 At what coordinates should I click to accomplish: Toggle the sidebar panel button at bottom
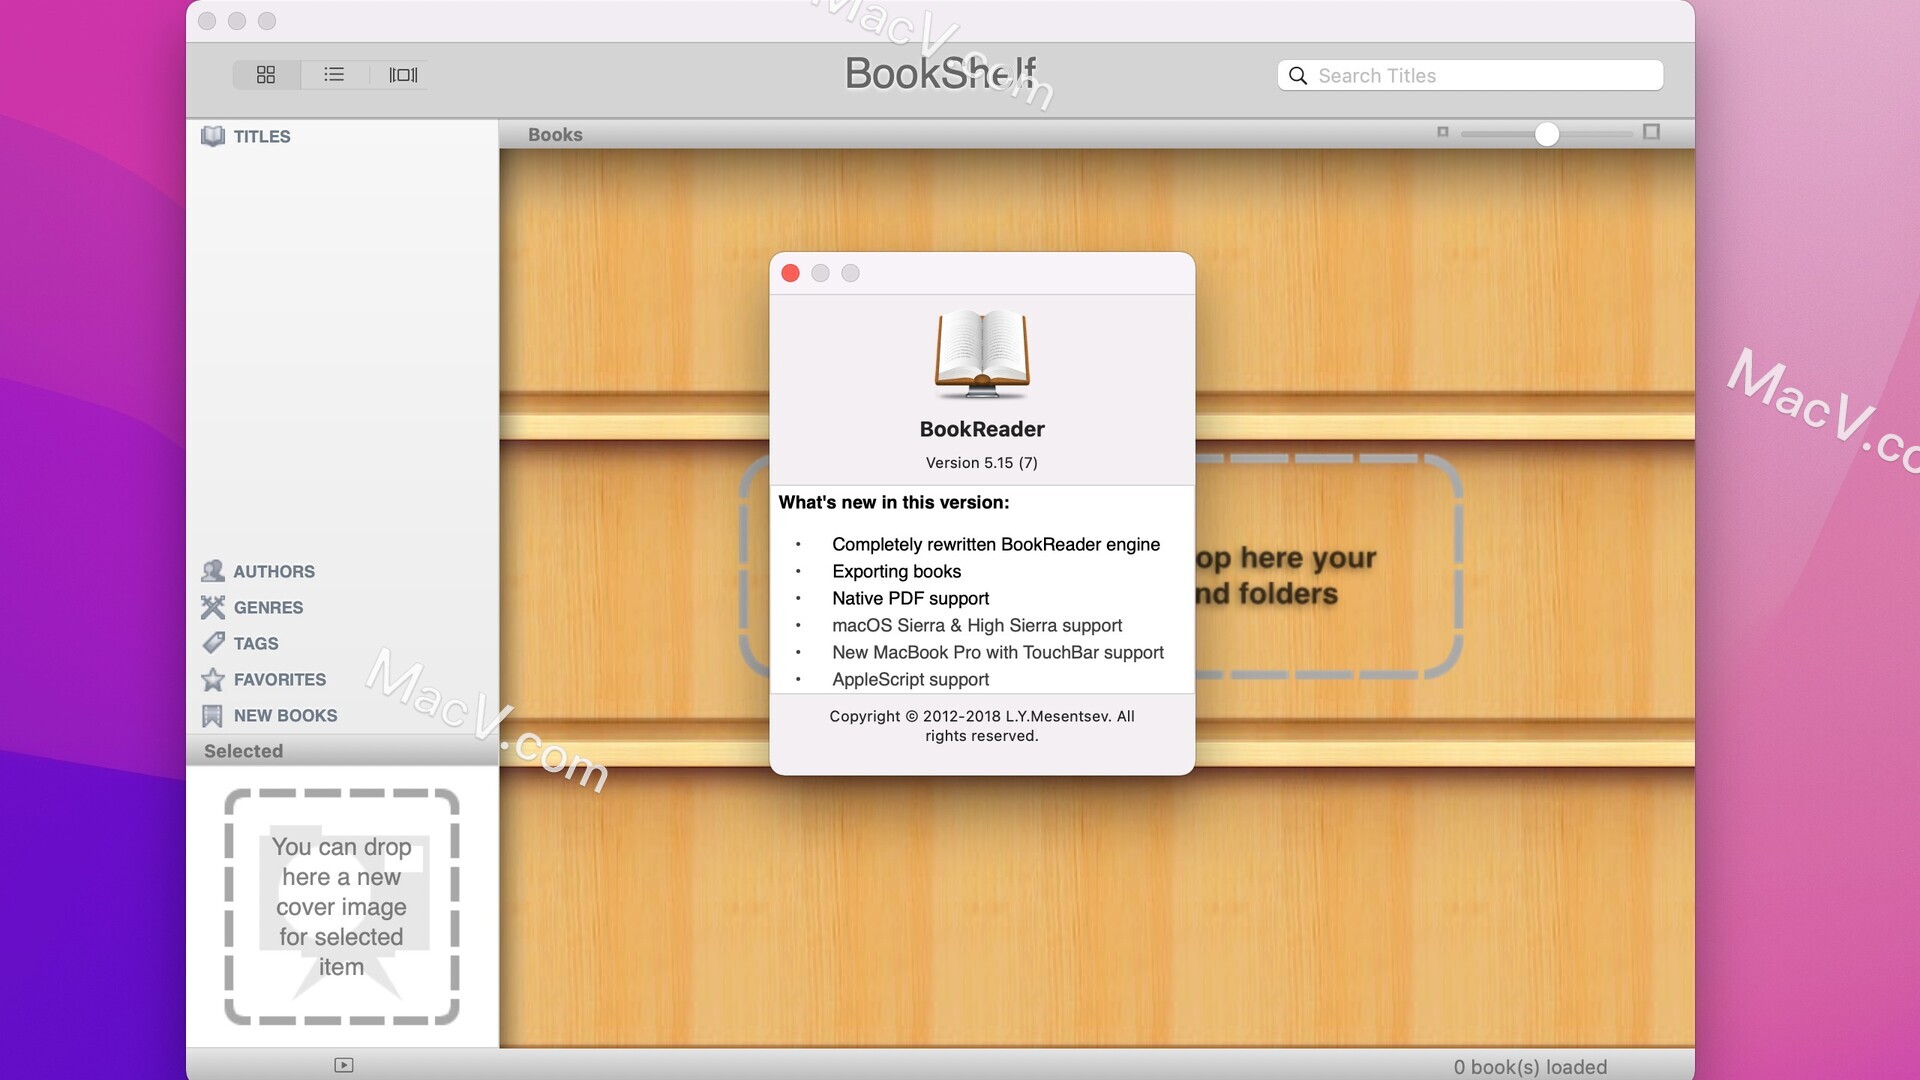click(x=344, y=1065)
